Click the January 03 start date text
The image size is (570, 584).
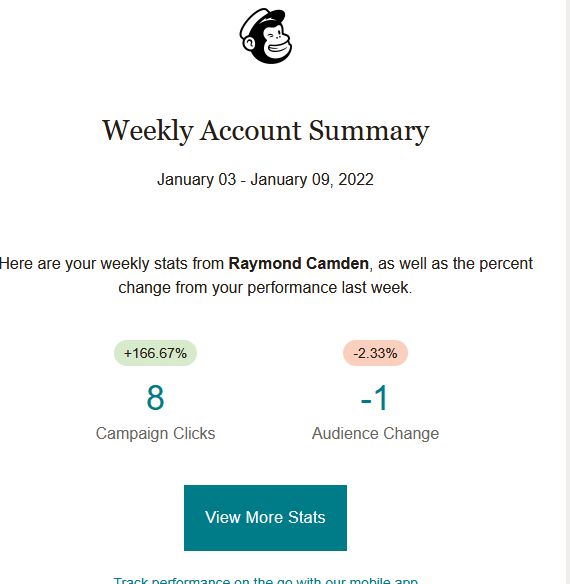point(196,180)
